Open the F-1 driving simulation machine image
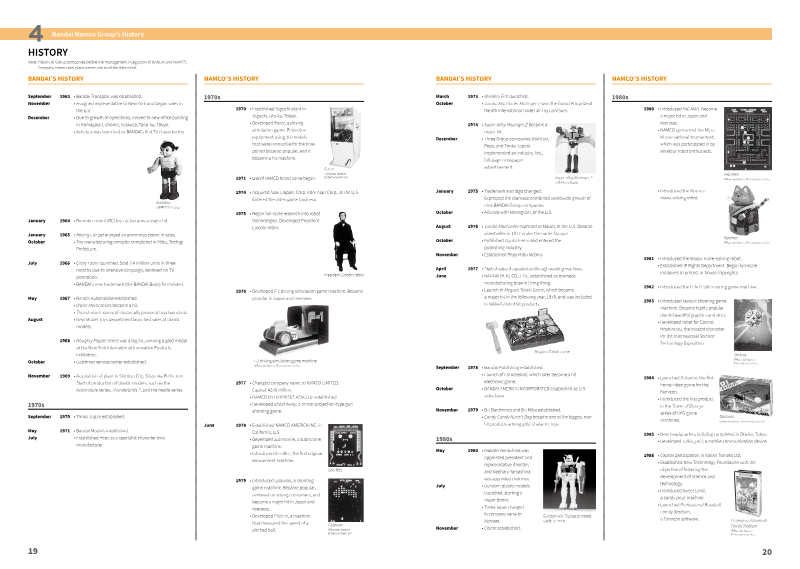 [294, 330]
